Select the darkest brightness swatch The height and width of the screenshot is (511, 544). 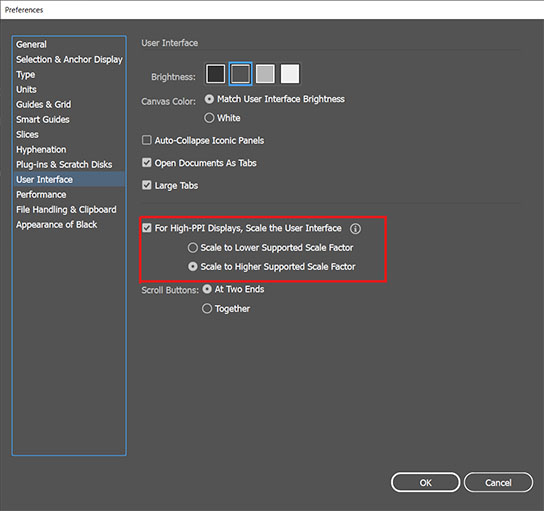[215, 74]
